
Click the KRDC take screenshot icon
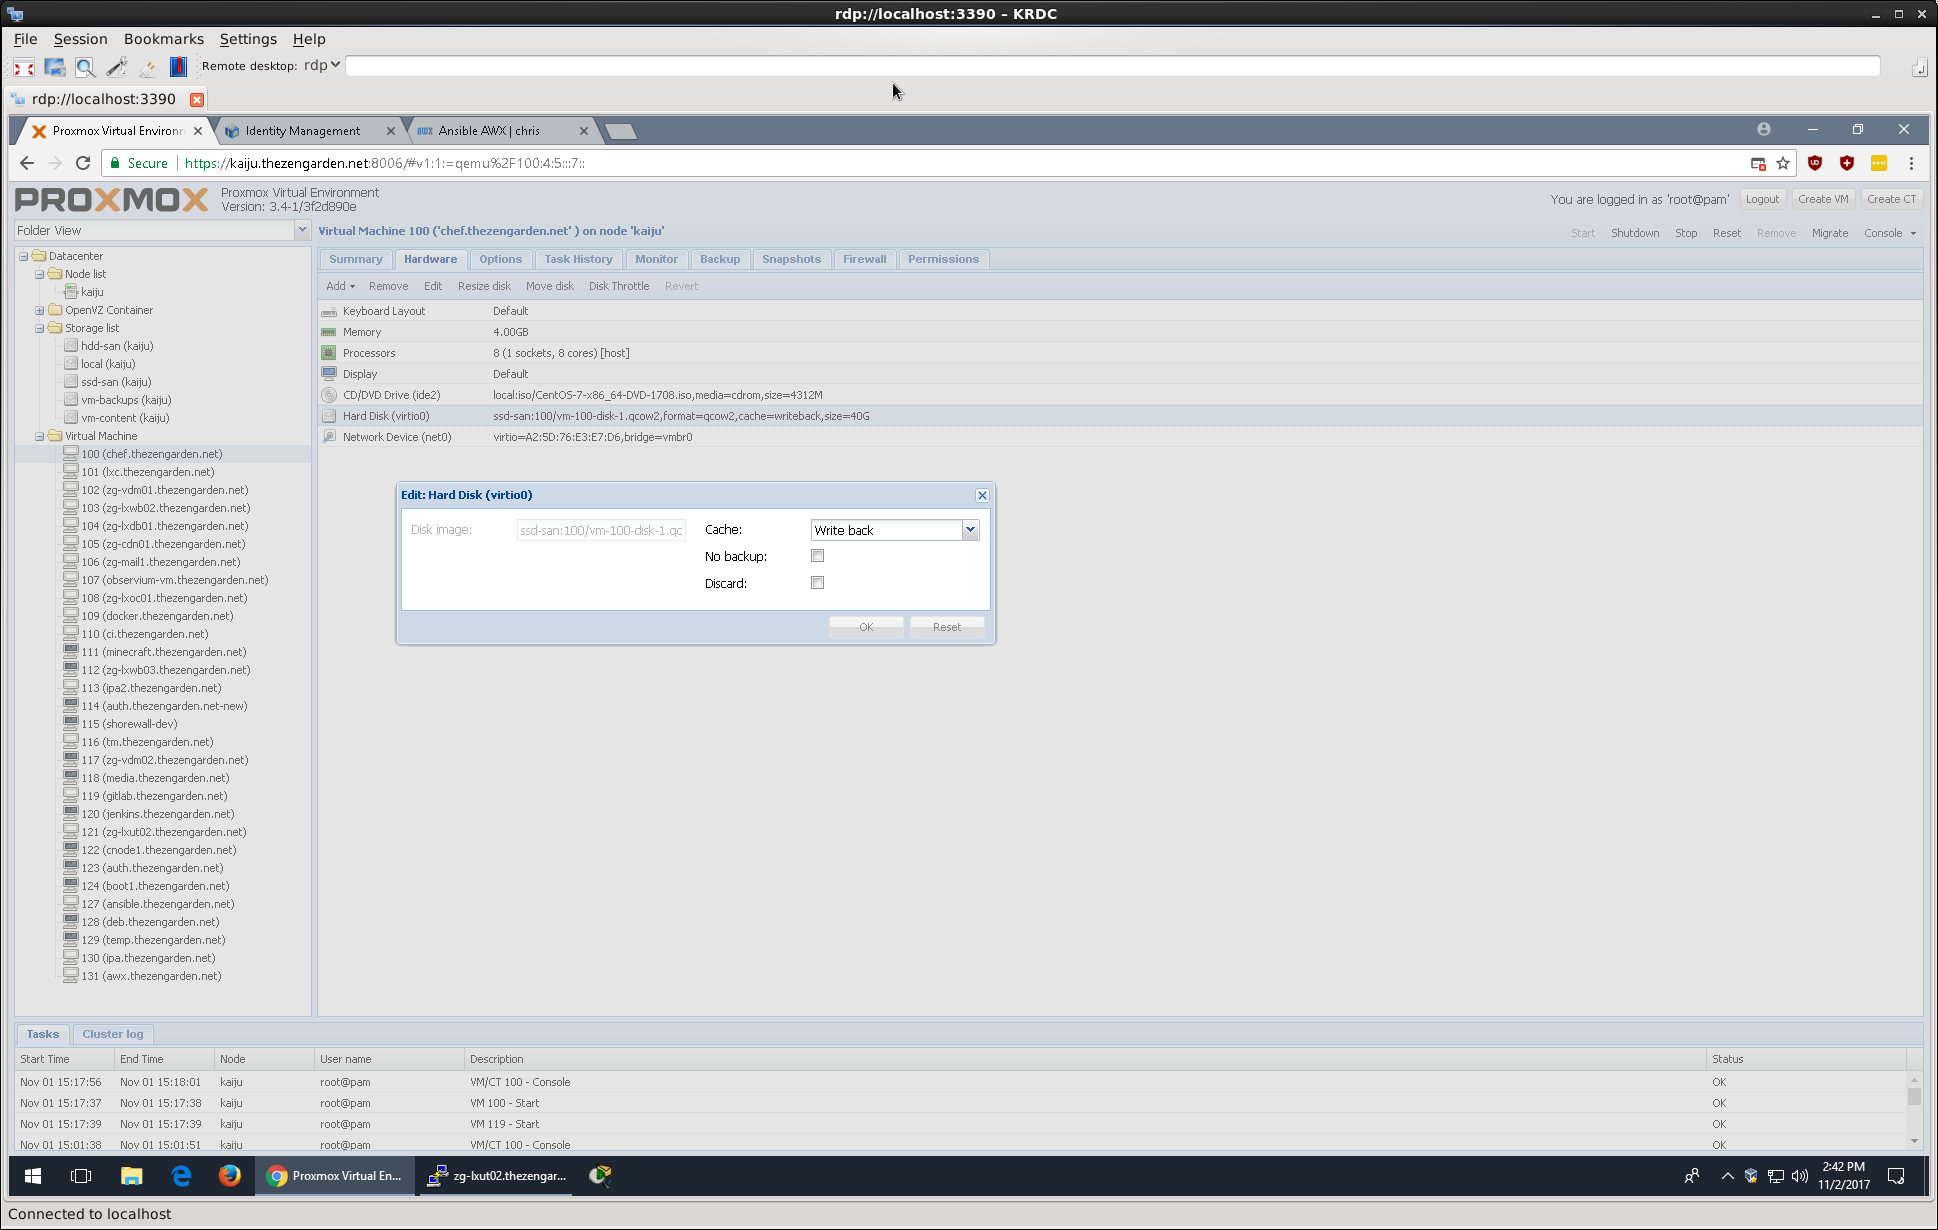coord(55,67)
